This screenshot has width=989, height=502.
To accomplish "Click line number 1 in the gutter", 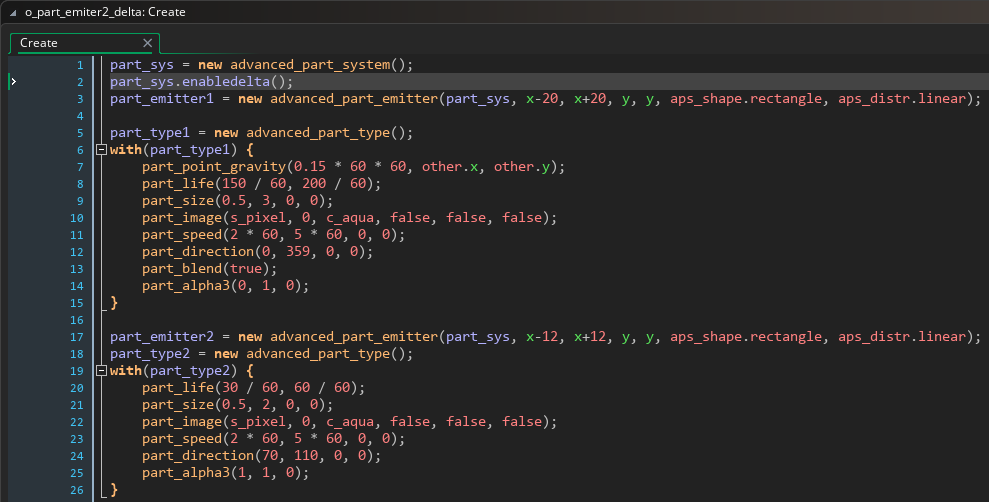I will coord(80,65).
